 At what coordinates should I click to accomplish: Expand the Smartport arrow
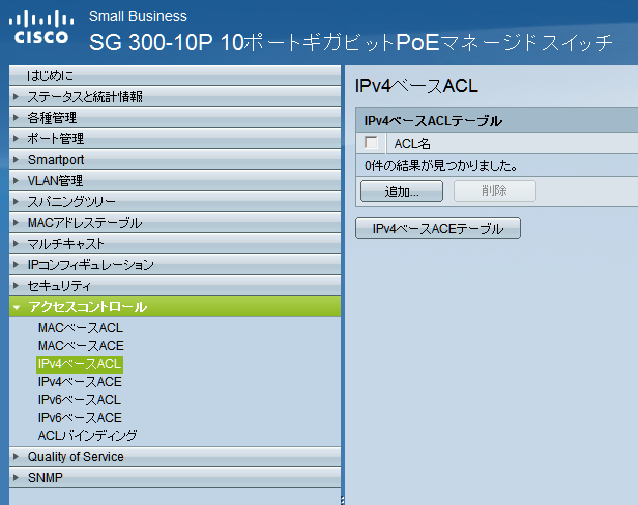tap(16, 160)
